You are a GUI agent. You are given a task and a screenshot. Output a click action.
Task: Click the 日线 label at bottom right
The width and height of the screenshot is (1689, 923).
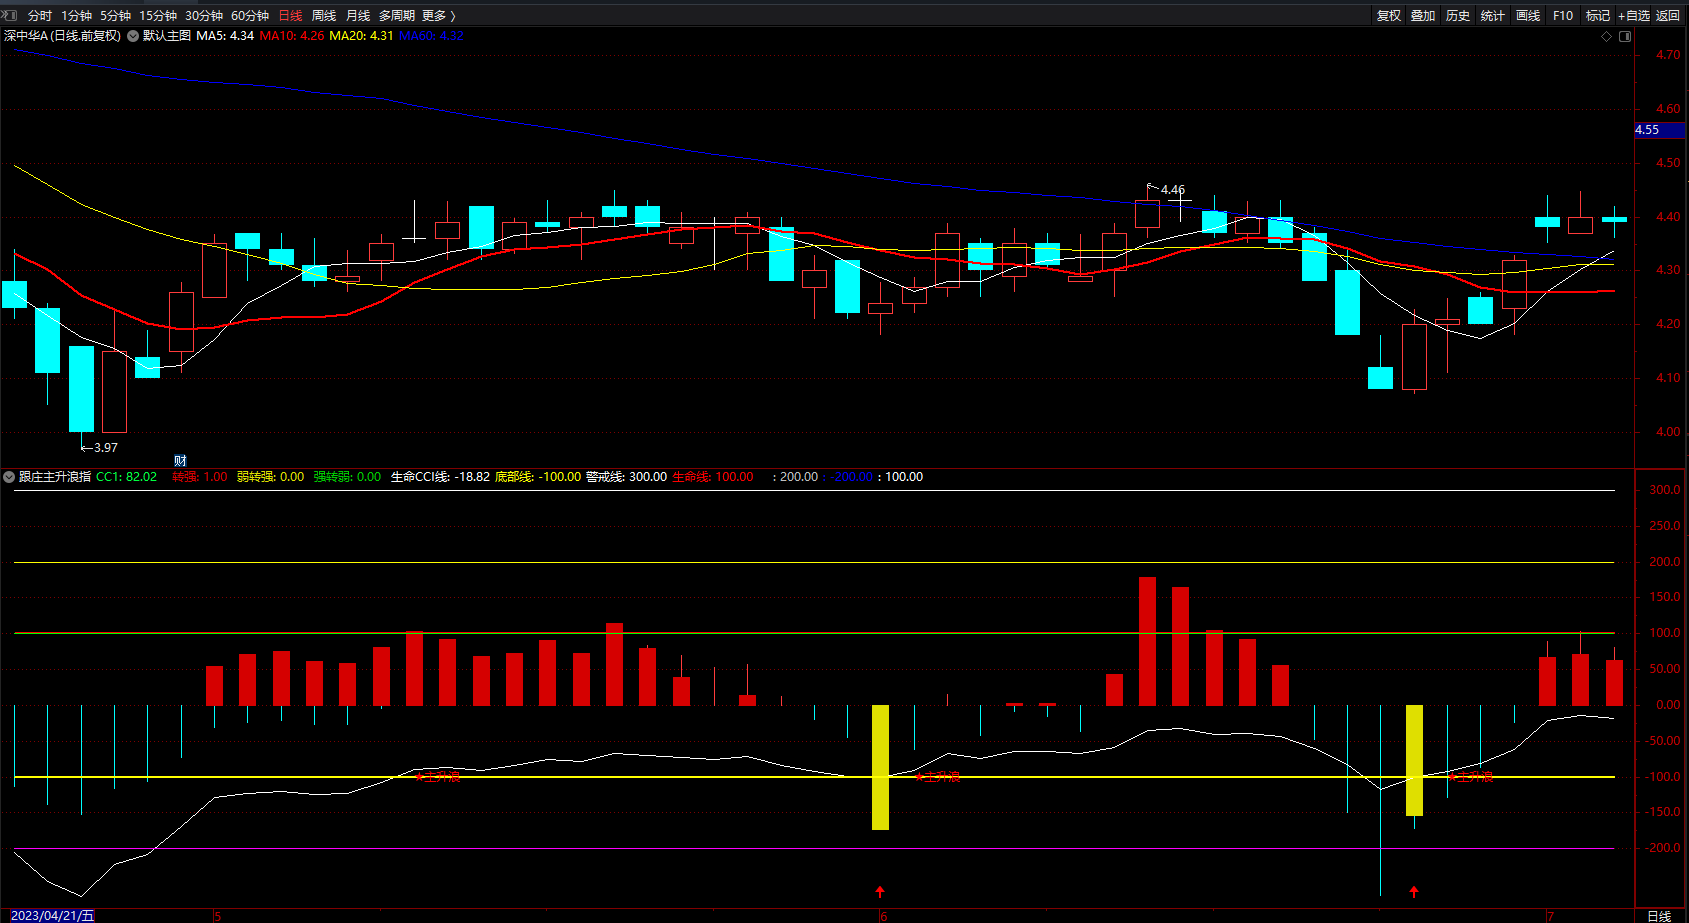pos(1659,916)
